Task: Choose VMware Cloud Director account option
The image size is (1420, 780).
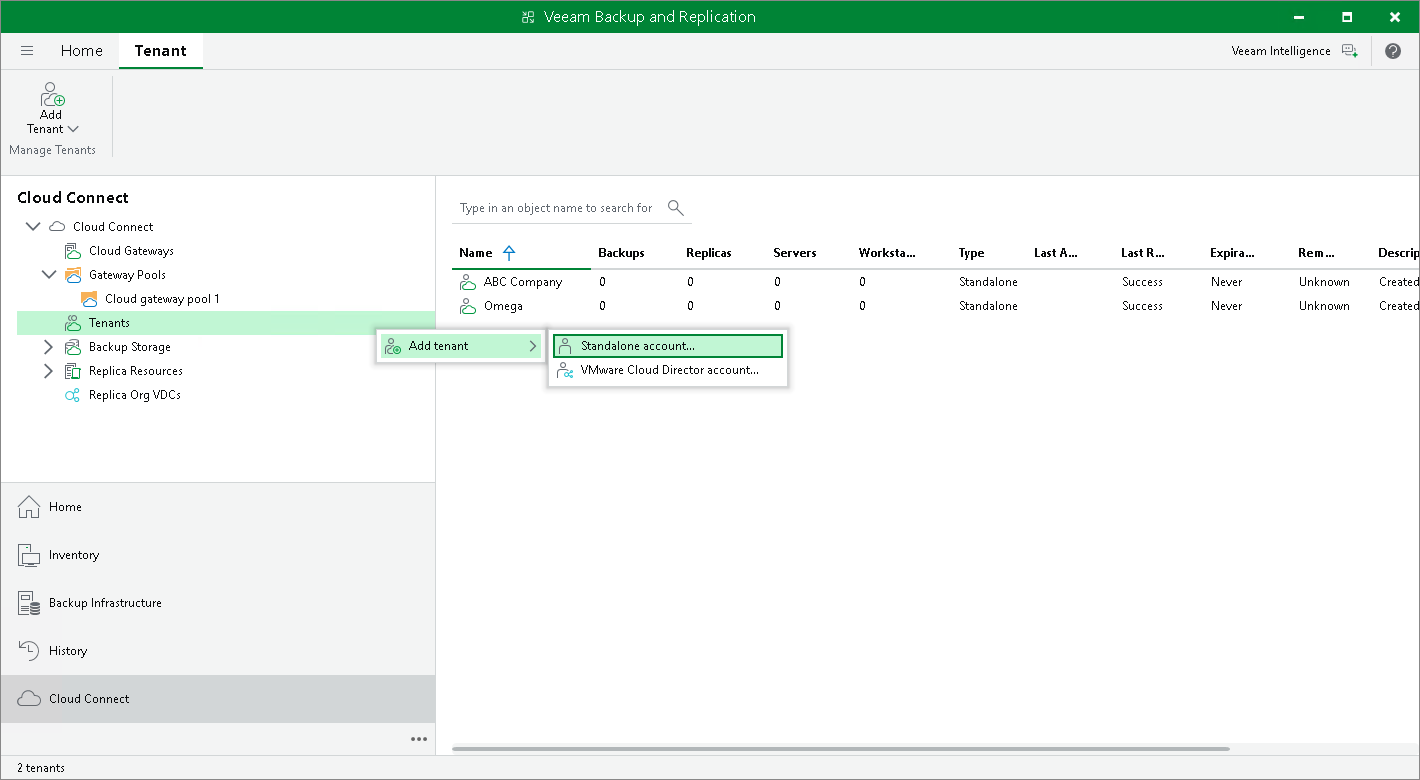Action: 669,370
